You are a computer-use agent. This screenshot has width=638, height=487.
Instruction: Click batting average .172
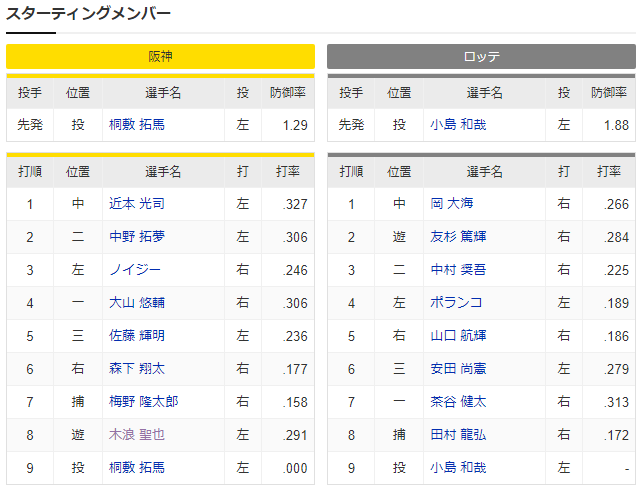click(x=616, y=435)
